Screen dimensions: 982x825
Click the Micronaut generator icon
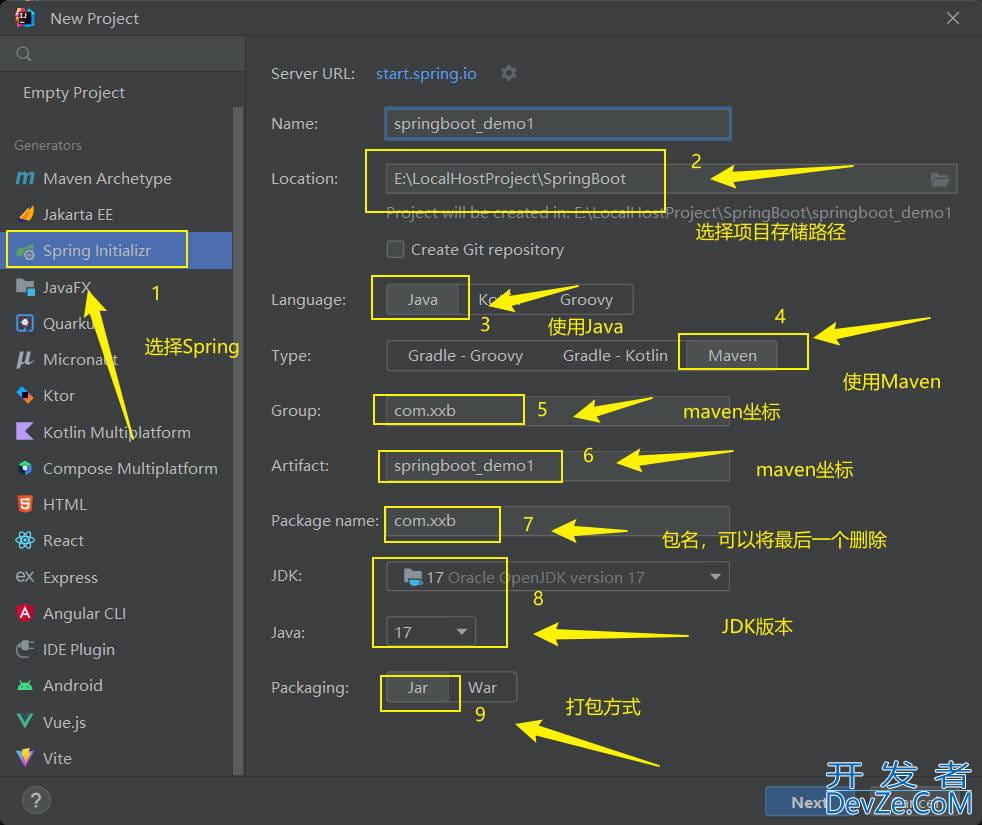(x=24, y=360)
